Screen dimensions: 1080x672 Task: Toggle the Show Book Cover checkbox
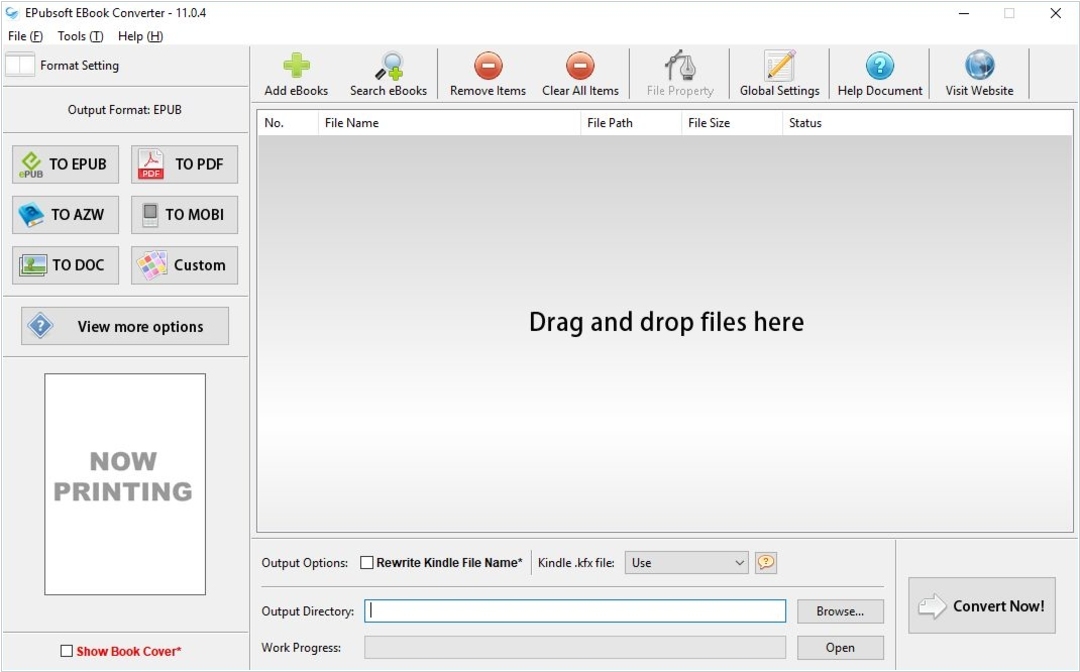67,651
